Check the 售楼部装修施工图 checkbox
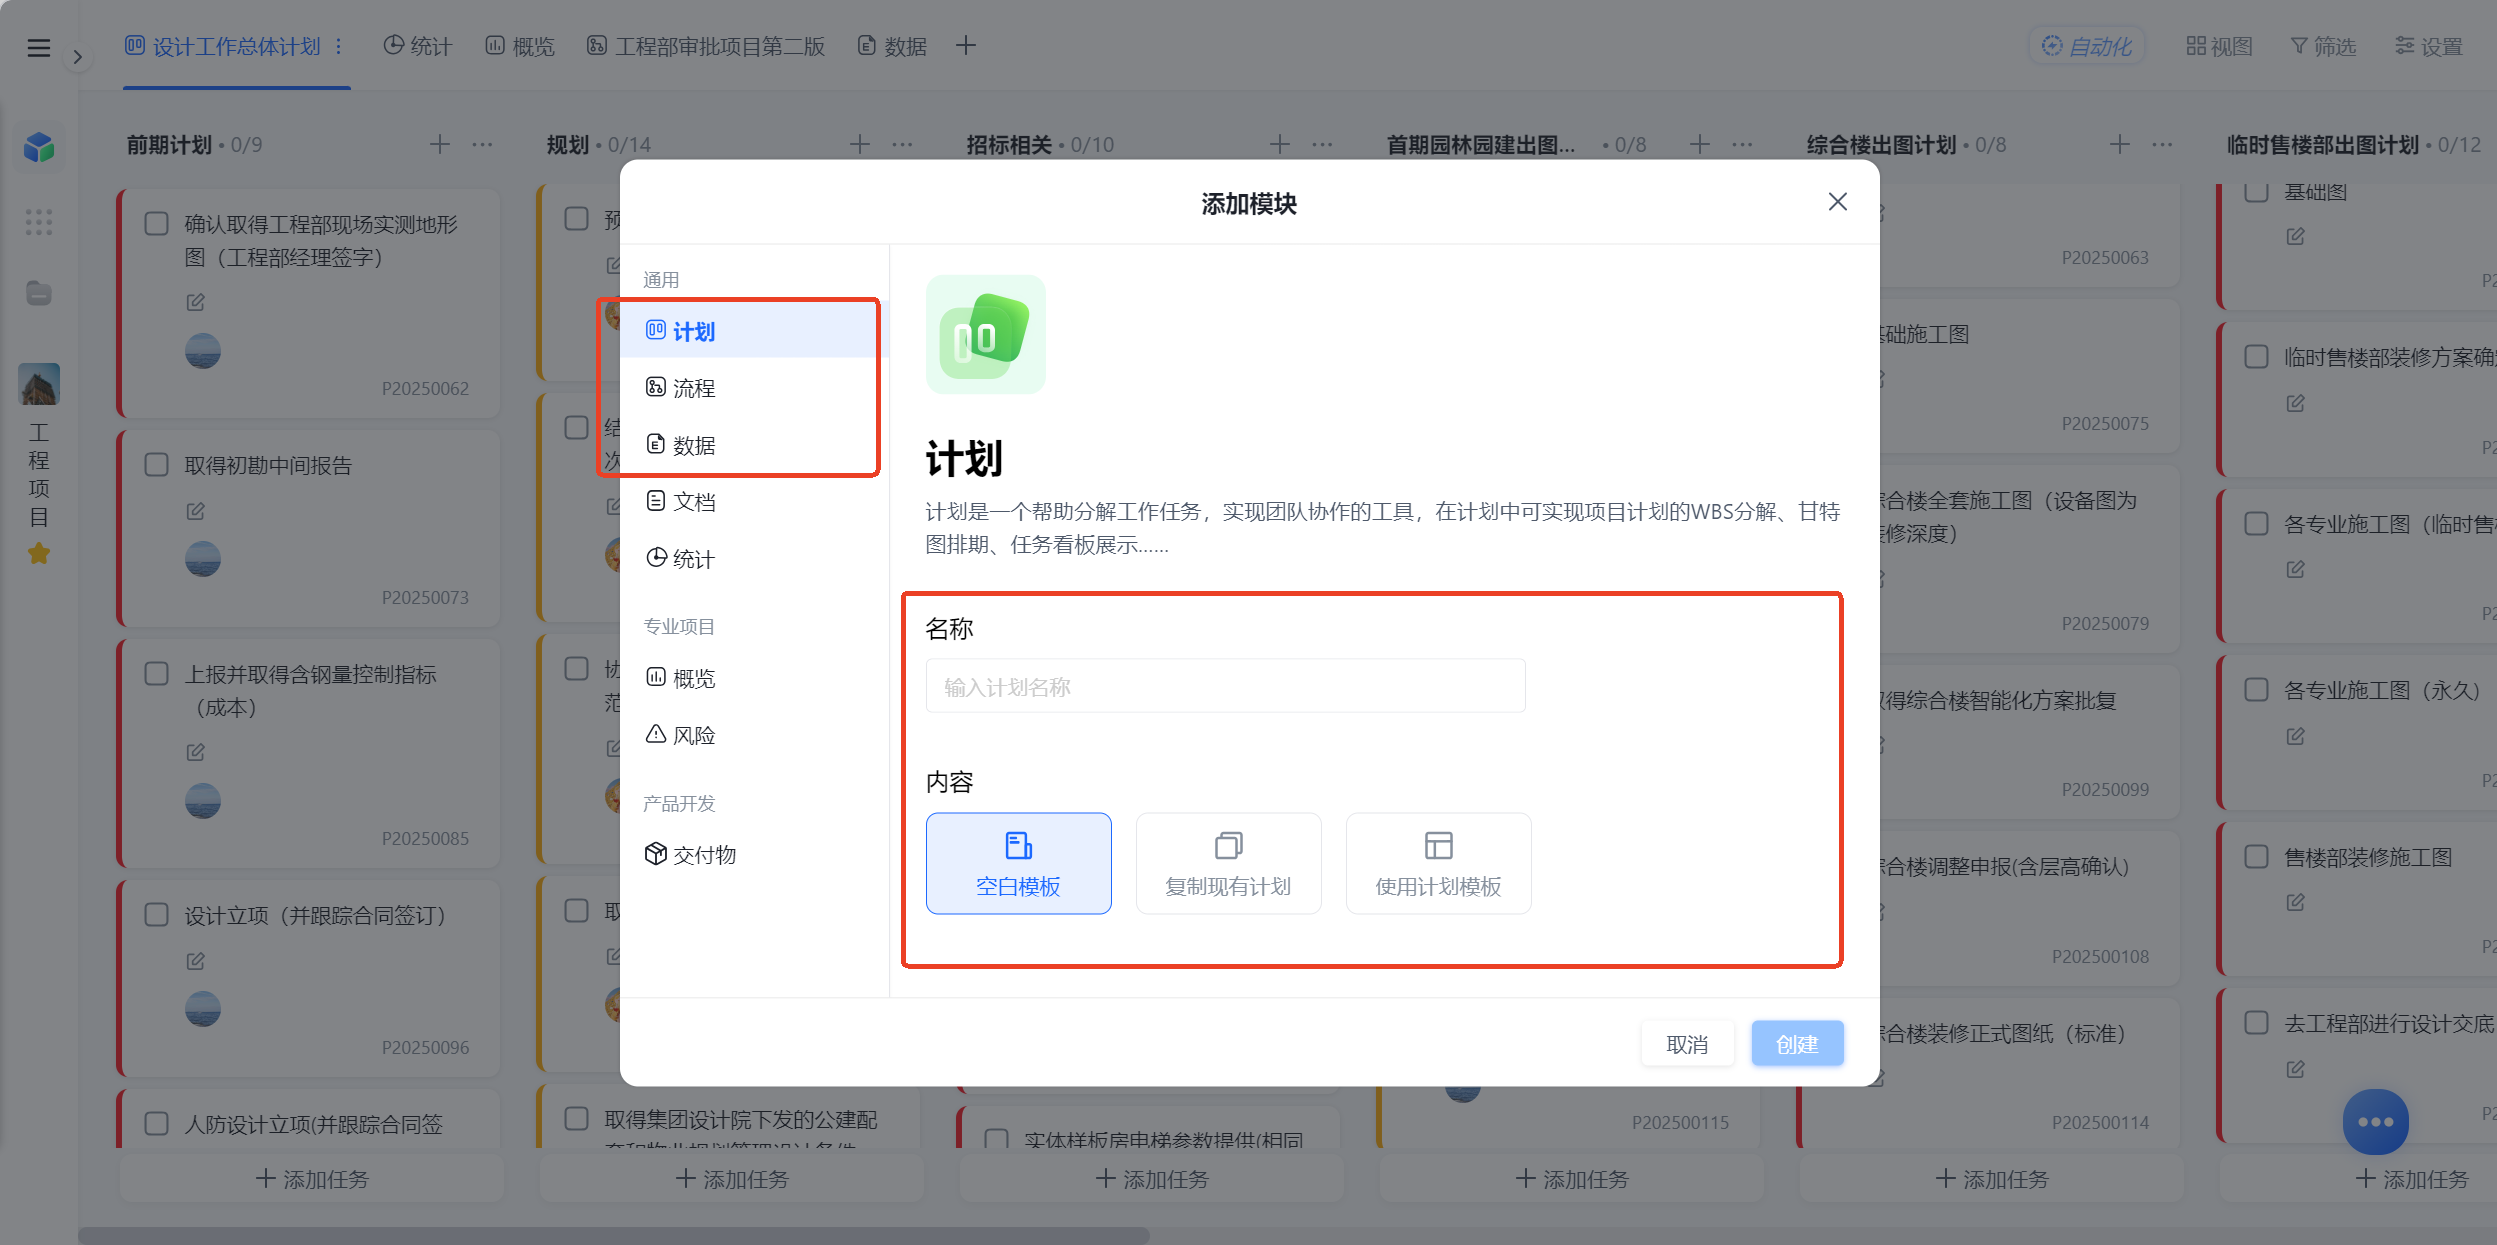The height and width of the screenshot is (1245, 2497). pyautogui.click(x=2257, y=857)
